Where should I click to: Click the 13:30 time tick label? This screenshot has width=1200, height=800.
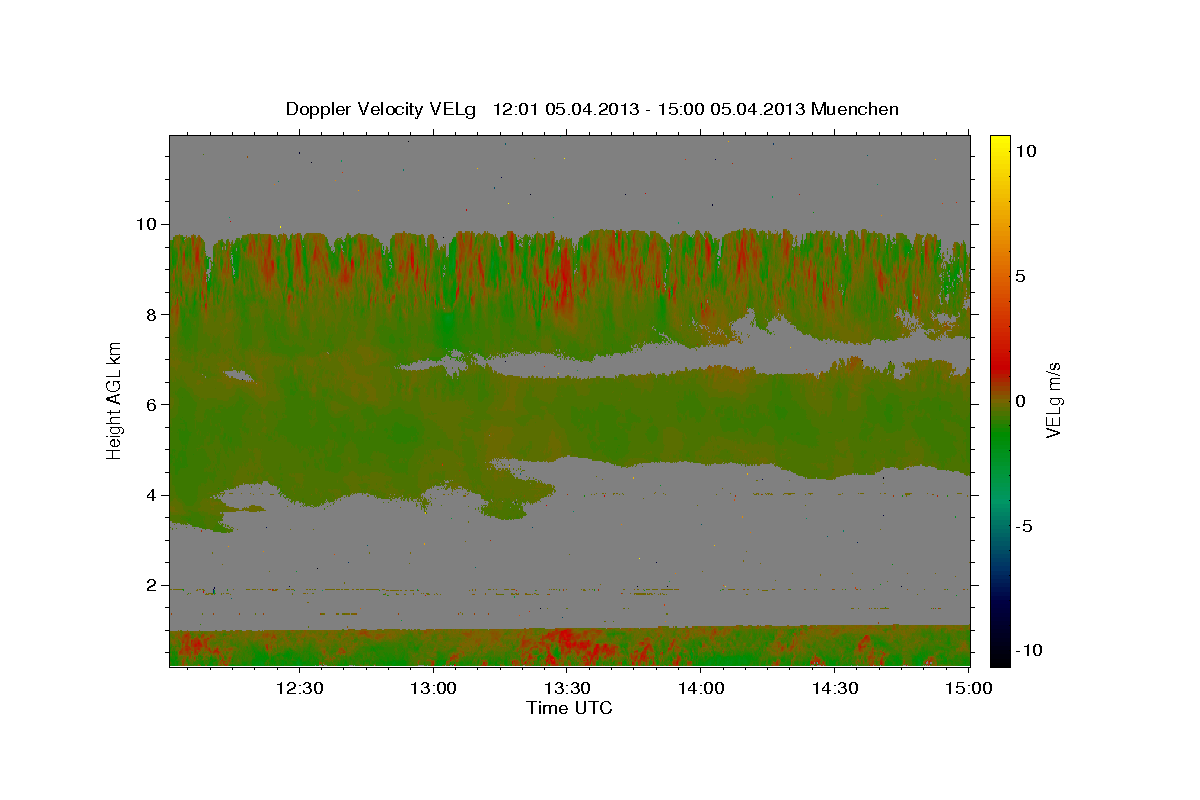567,689
